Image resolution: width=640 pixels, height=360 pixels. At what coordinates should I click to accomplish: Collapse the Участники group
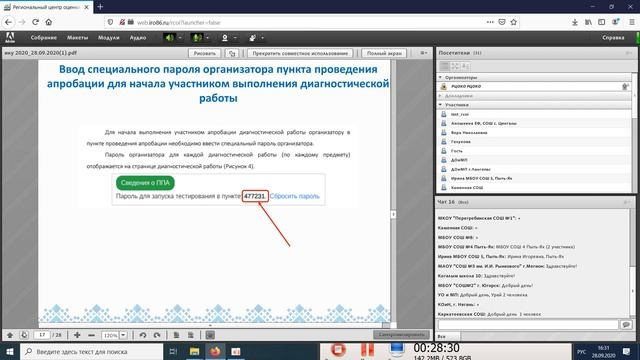tap(440, 105)
